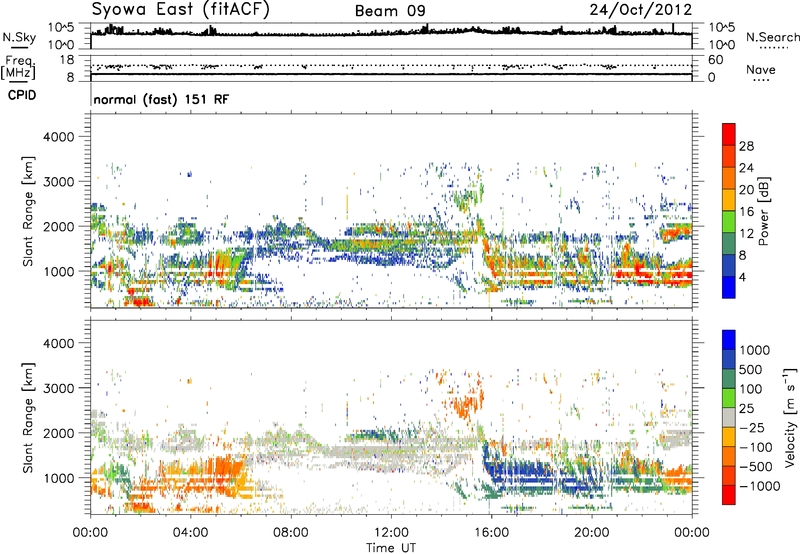This screenshot has width=800, height=554.
Task: Click the right-axis value '60'
Action: 716,60
